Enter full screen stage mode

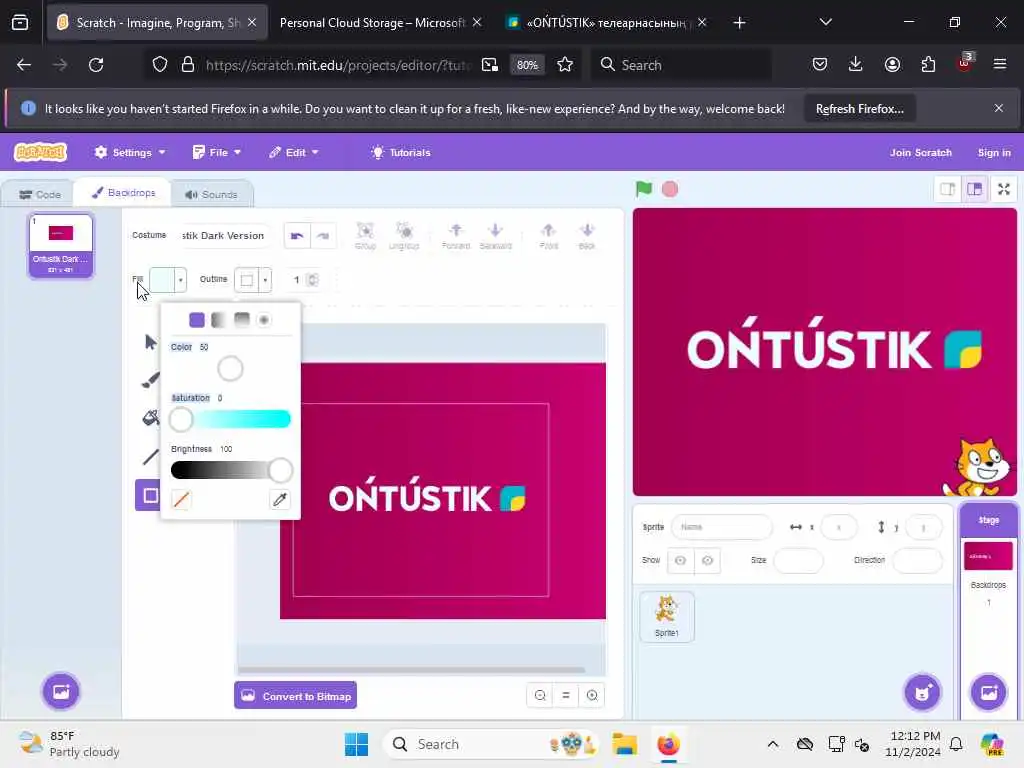pyautogui.click(x=1004, y=189)
